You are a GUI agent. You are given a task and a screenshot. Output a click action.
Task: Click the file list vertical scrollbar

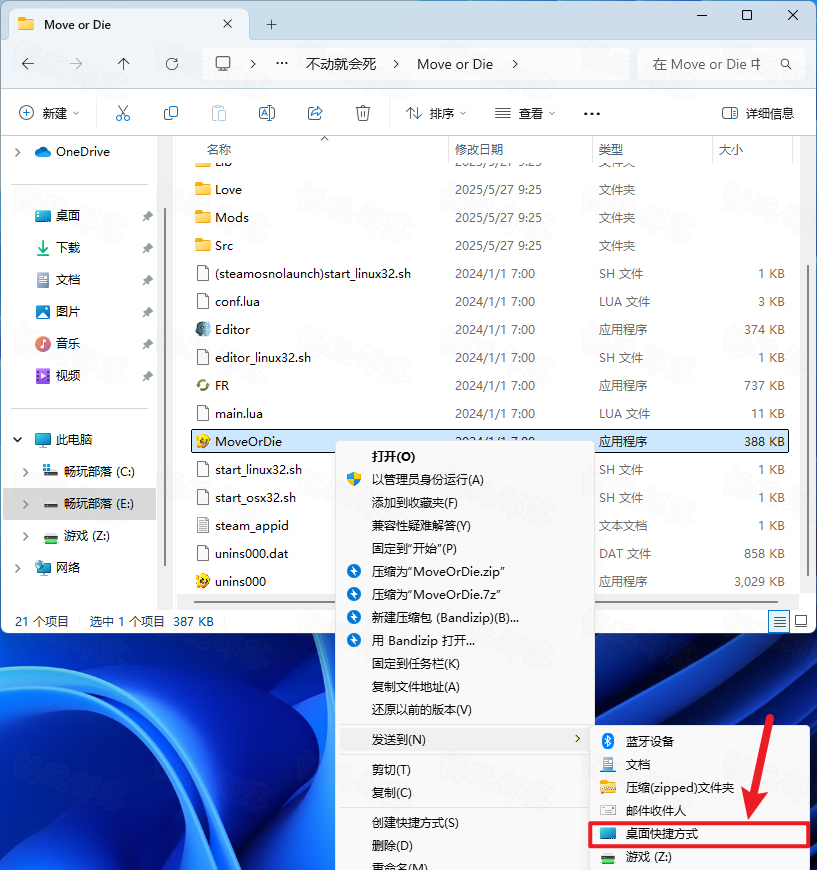pyautogui.click(x=808, y=421)
